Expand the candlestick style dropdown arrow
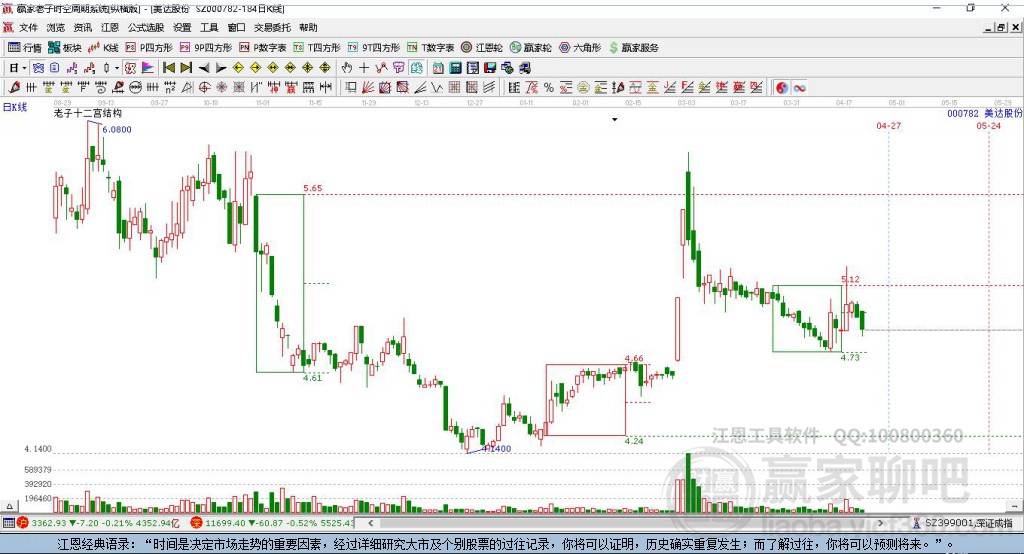 point(117,68)
